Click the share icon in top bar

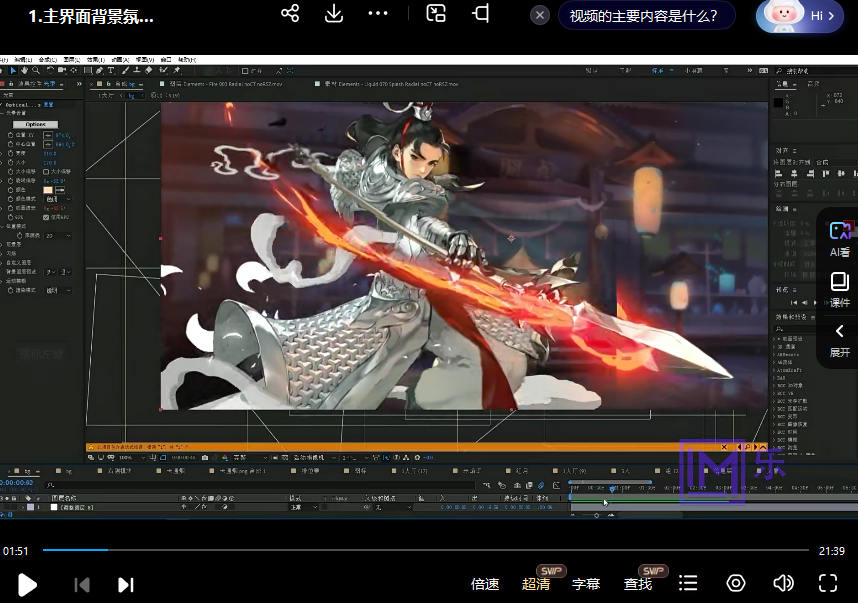(290, 14)
